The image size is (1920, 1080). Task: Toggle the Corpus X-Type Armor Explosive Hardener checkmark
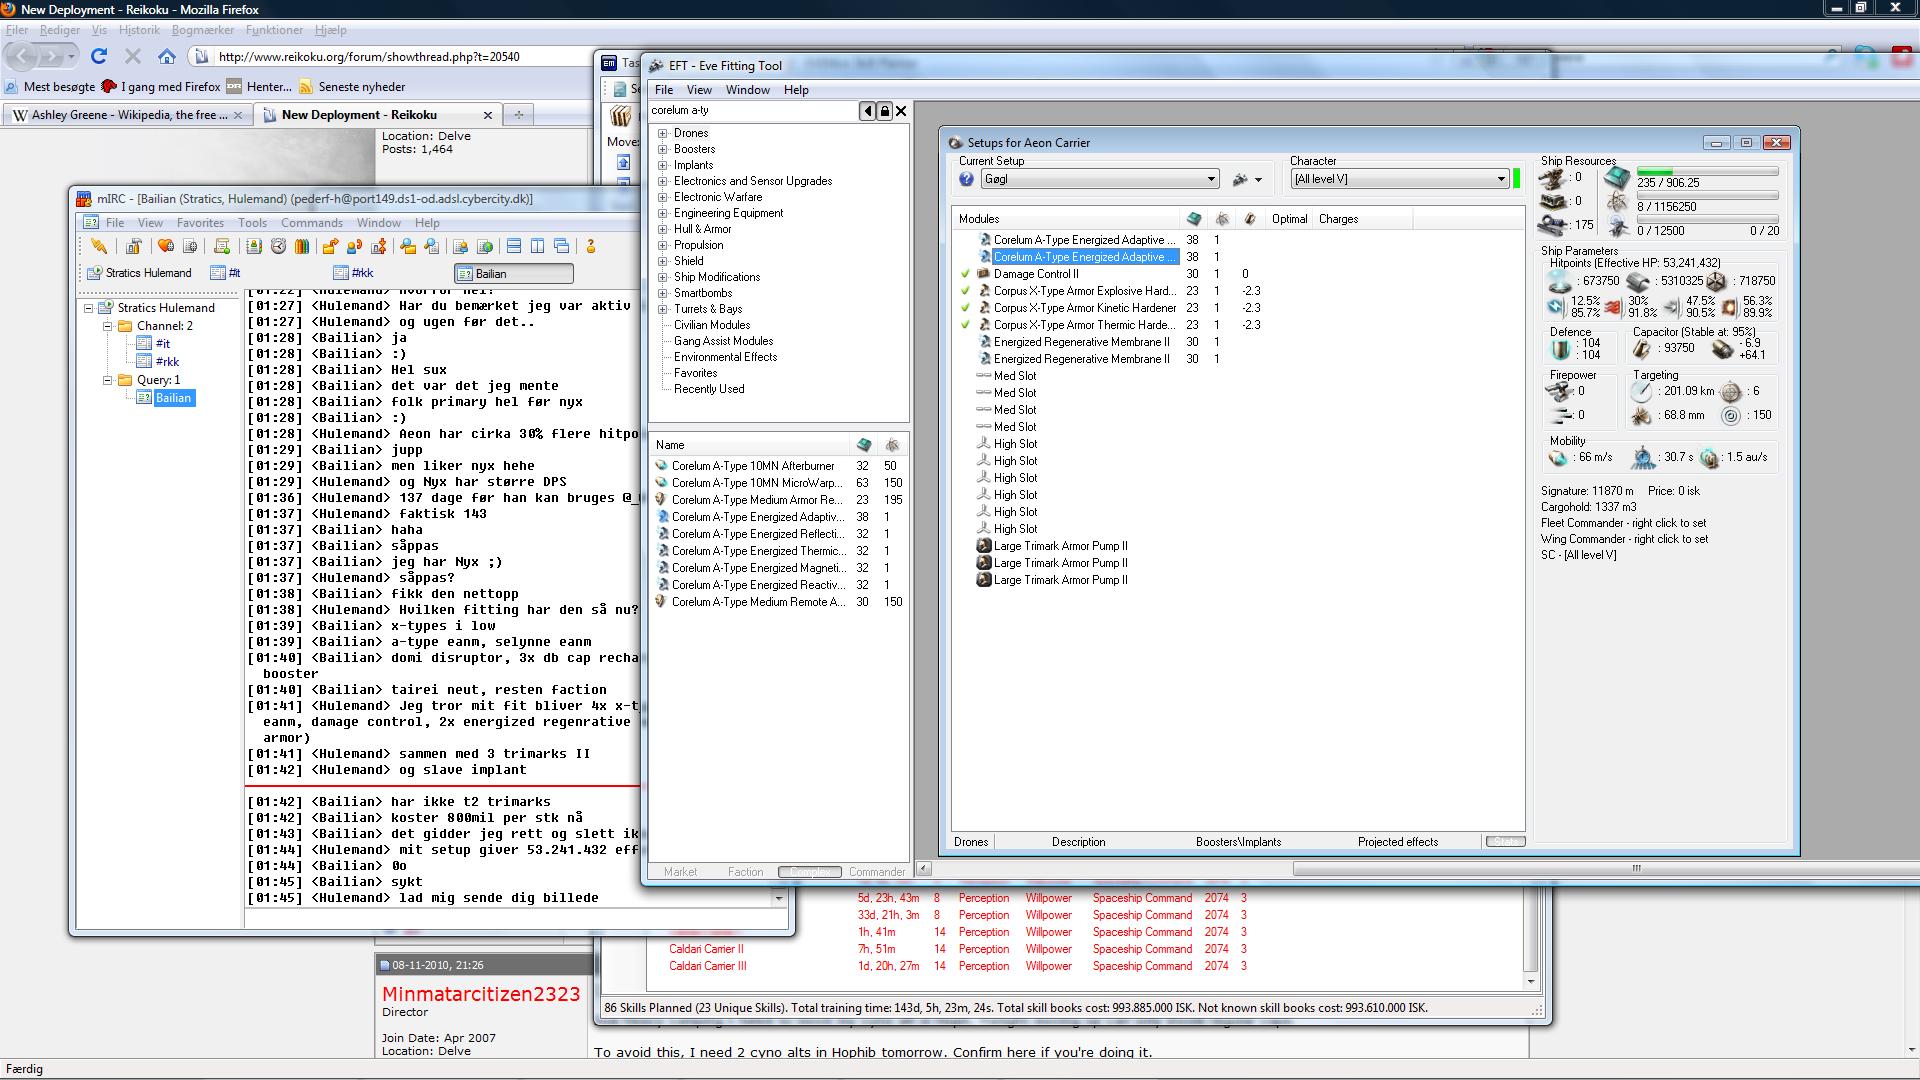[965, 291]
